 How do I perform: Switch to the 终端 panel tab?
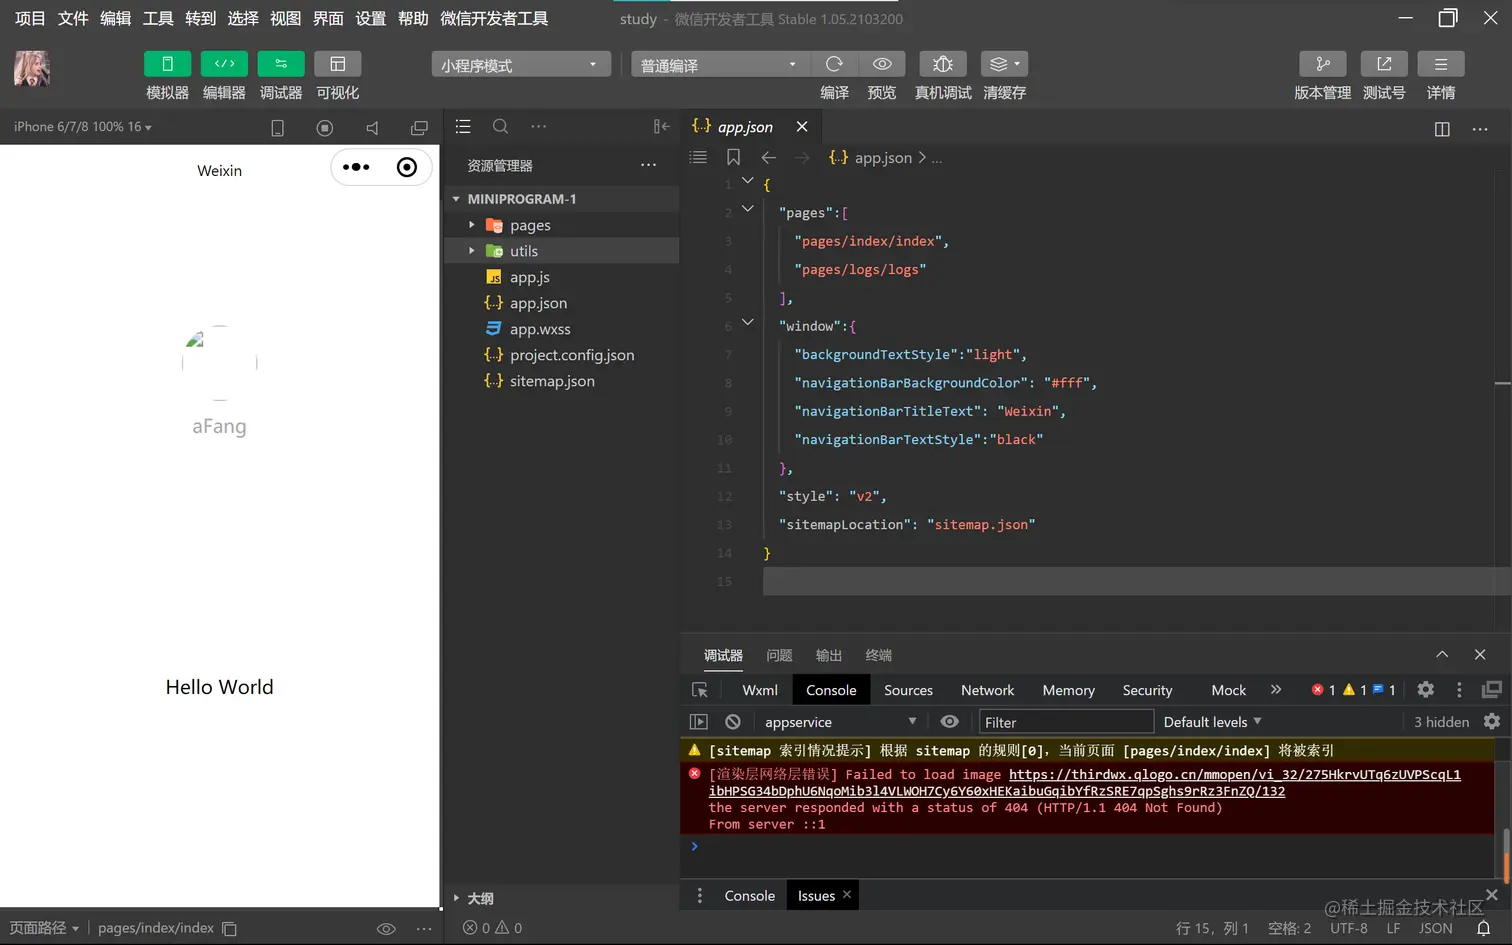coord(879,656)
